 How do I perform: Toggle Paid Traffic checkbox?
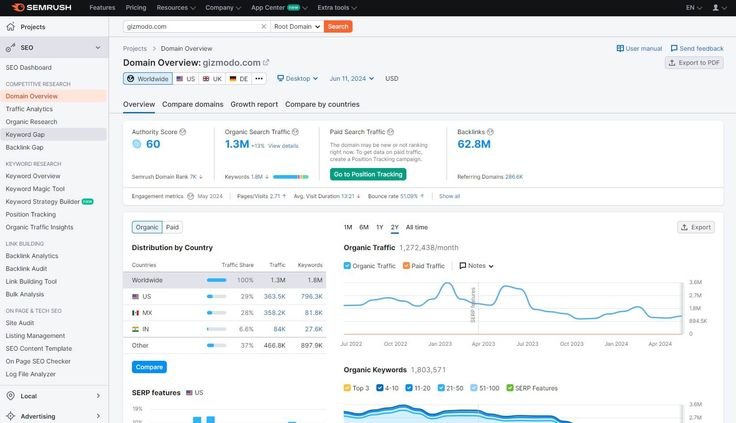pyautogui.click(x=406, y=266)
